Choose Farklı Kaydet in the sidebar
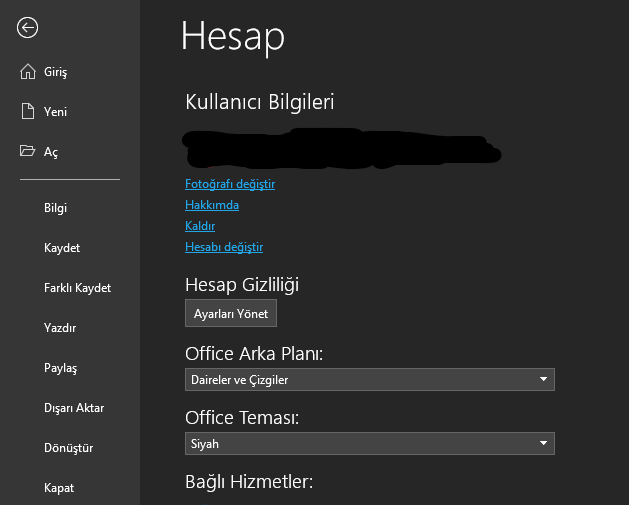The width and height of the screenshot is (629, 505). pyautogui.click(x=77, y=288)
